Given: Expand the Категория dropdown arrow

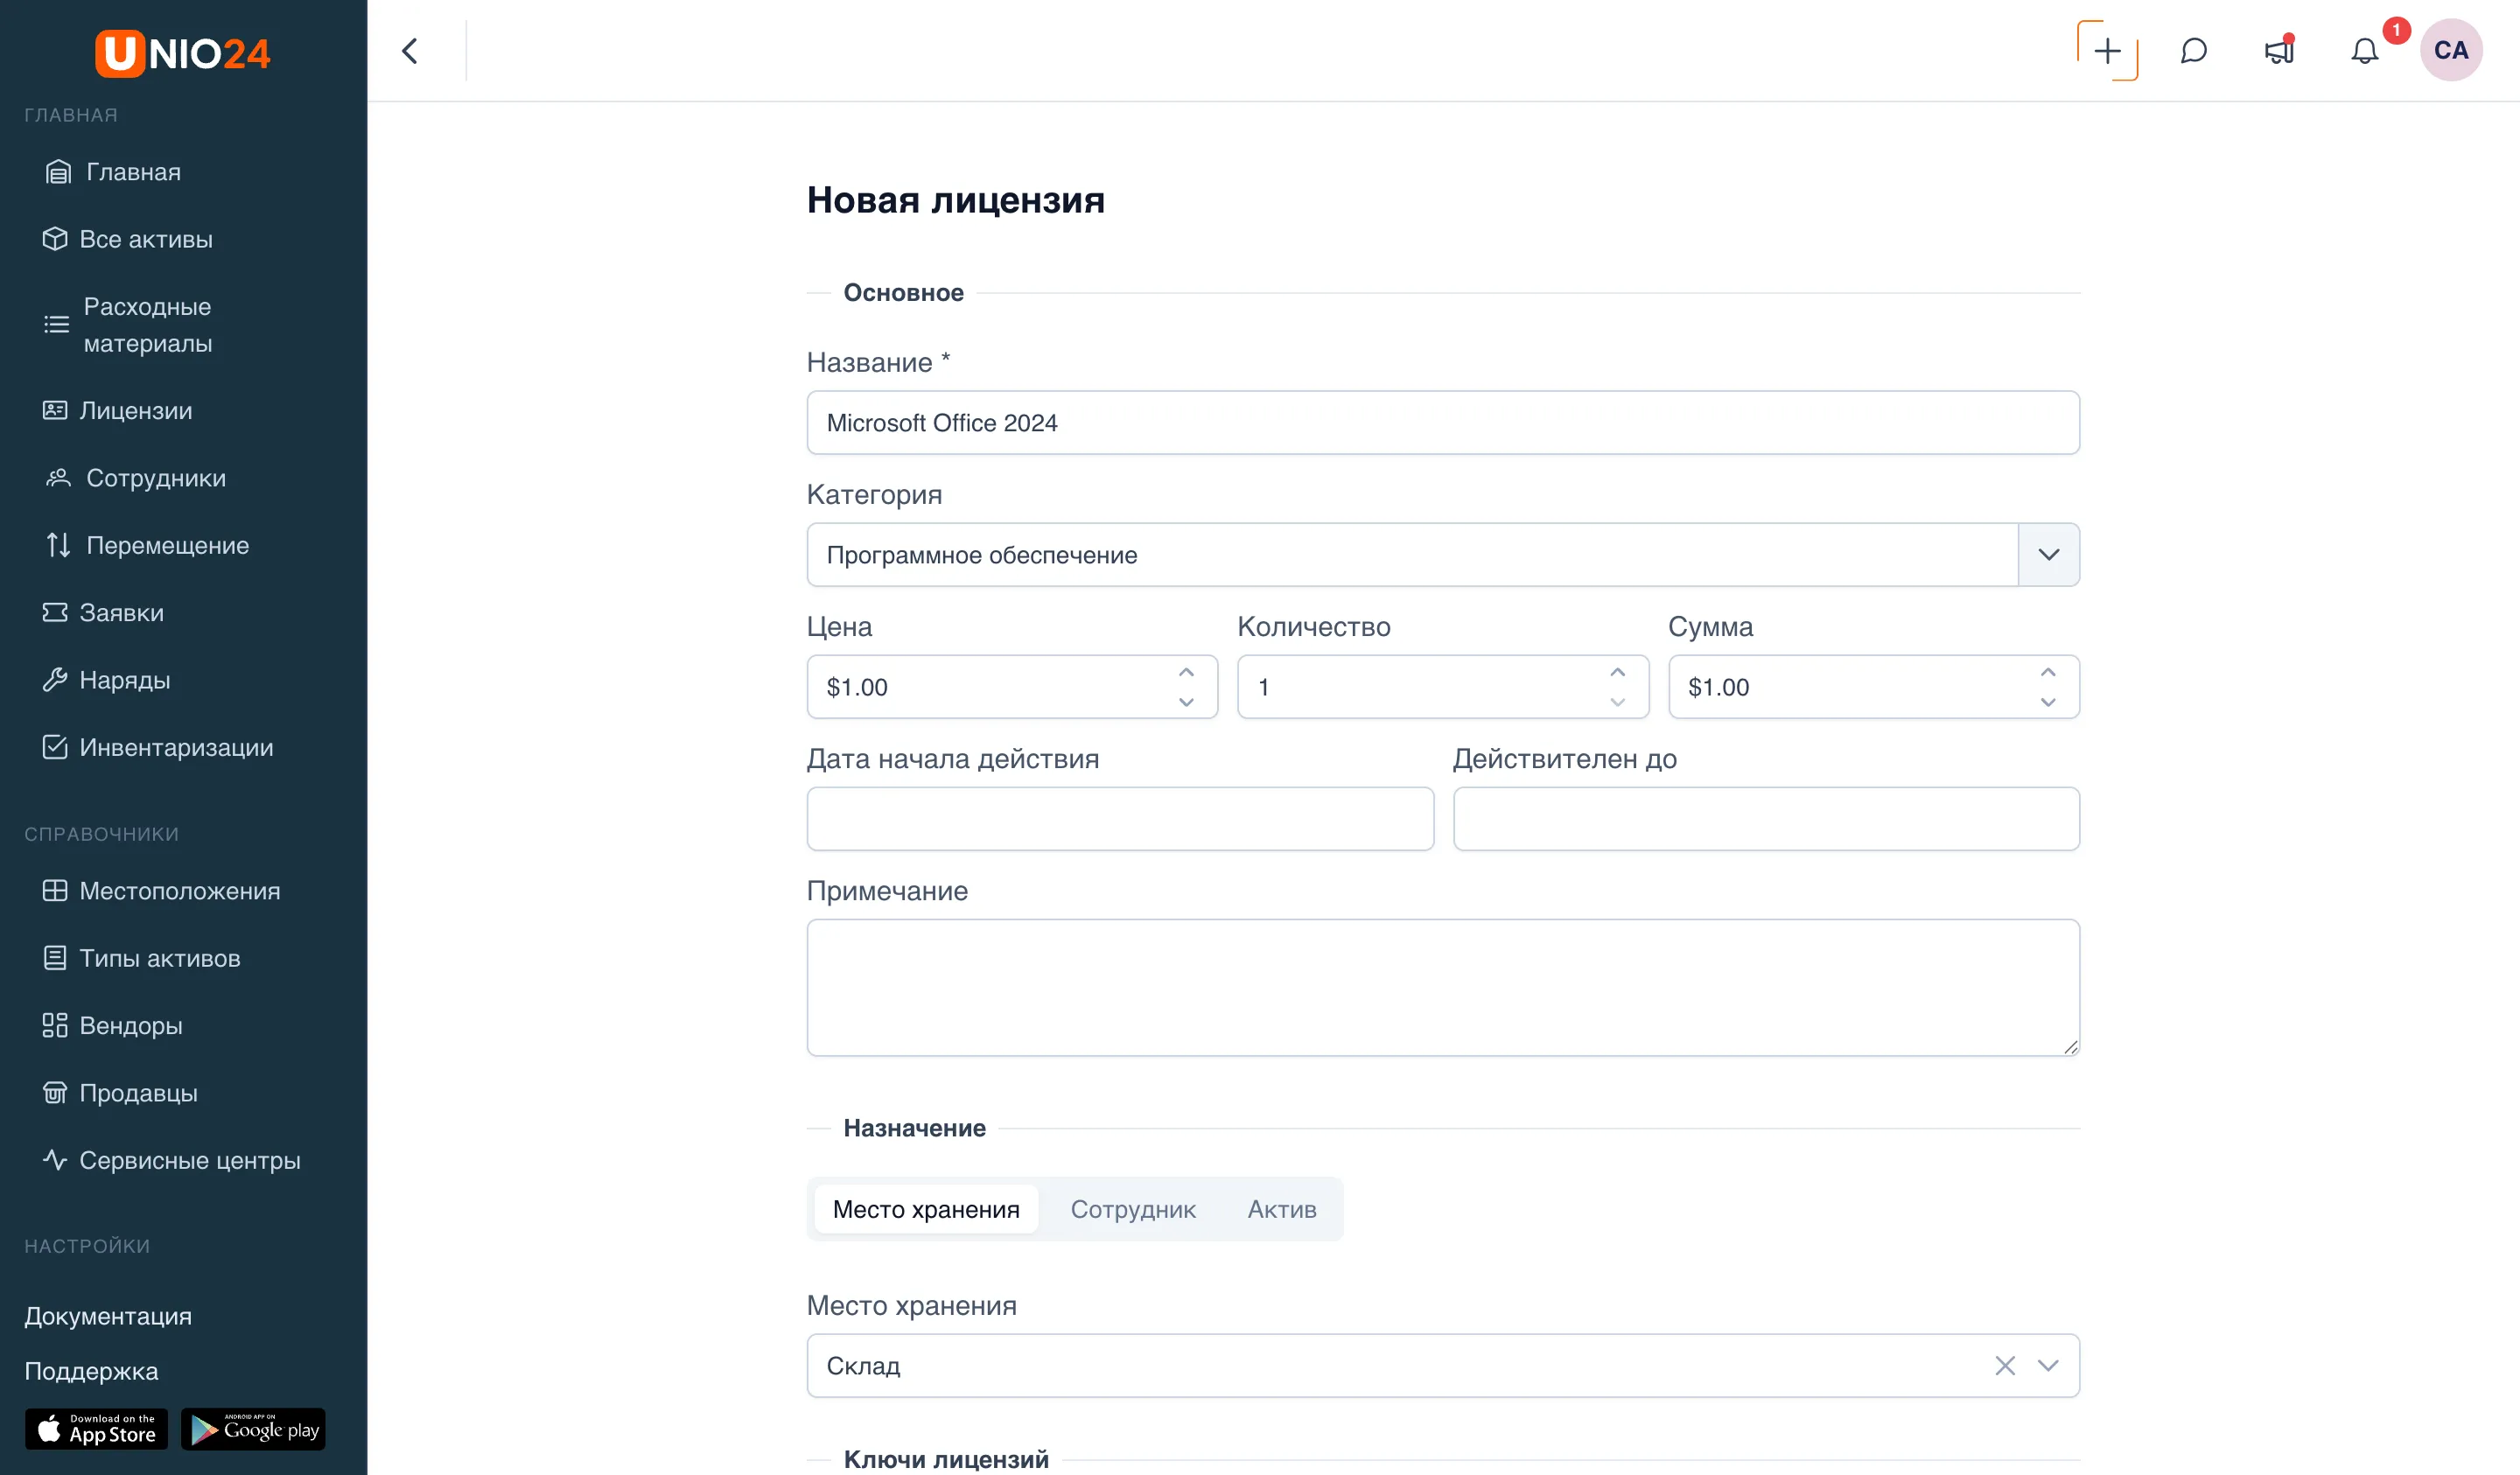Looking at the screenshot, I should [2048, 555].
